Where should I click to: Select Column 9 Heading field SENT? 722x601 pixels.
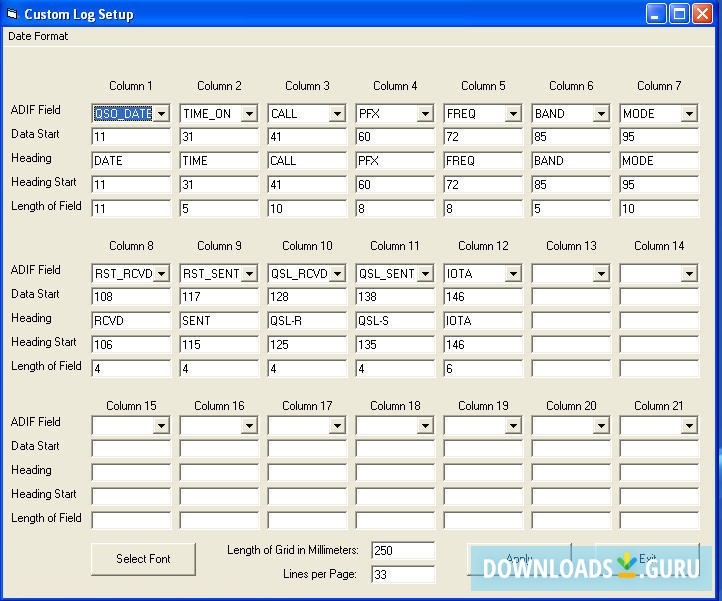coord(219,321)
